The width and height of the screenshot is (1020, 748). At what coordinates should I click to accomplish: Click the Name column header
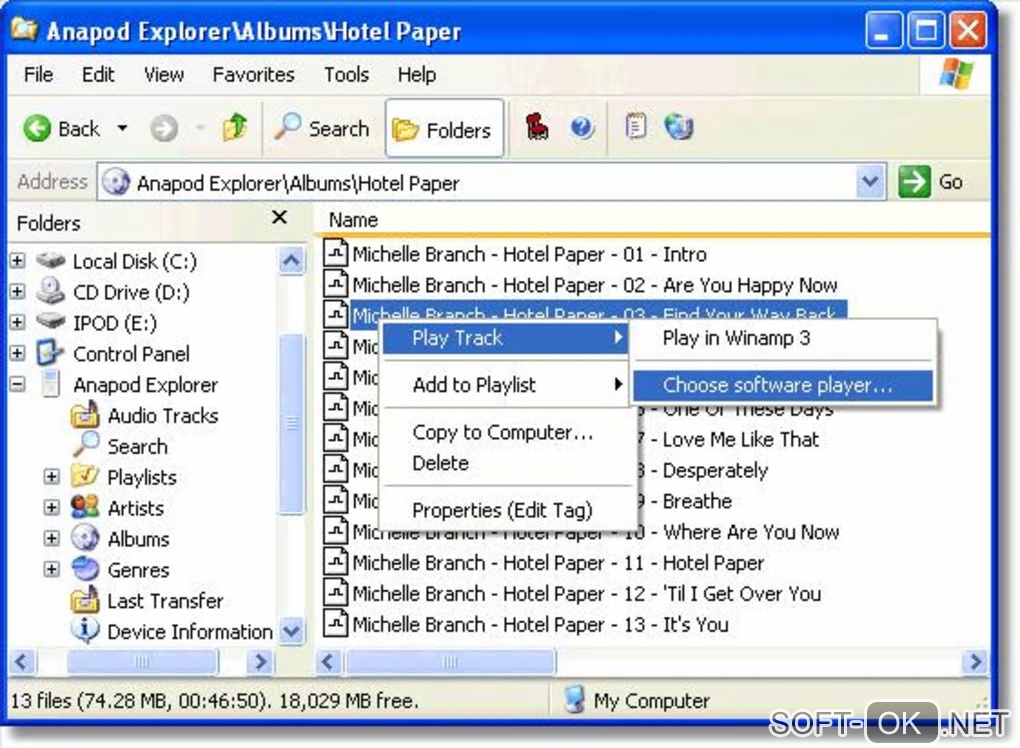tap(353, 220)
